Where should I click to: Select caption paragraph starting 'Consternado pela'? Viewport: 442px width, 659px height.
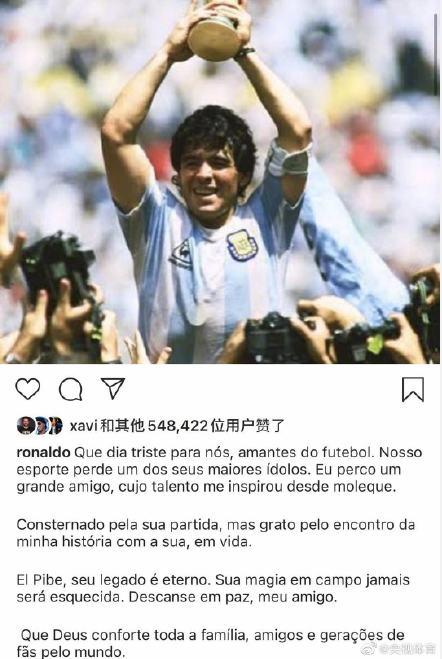216,533
